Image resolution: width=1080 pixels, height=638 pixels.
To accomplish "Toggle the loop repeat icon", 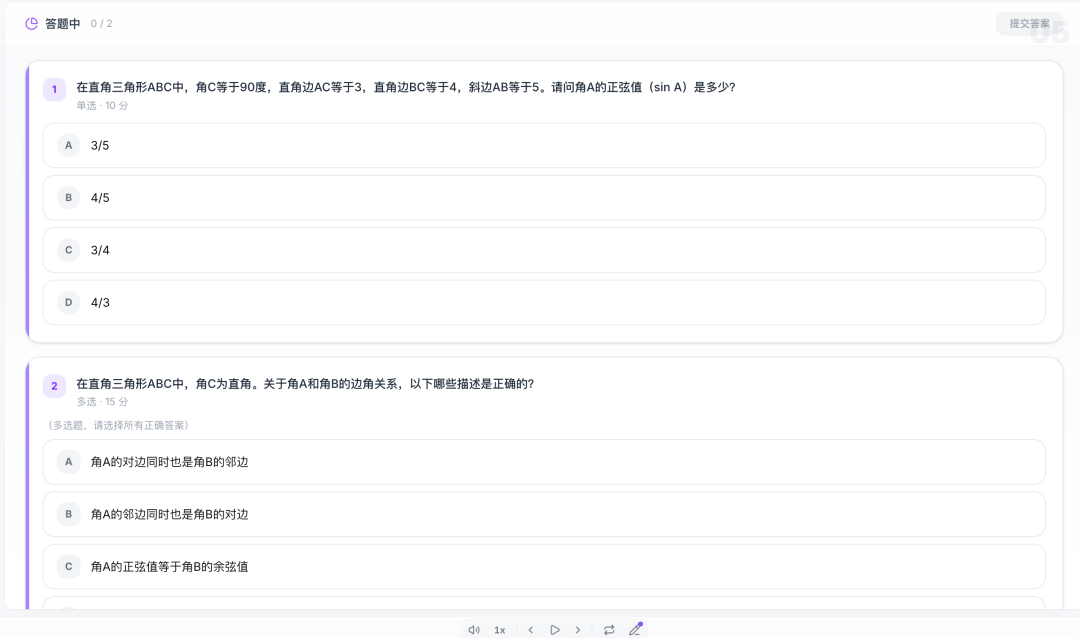I will tap(609, 630).
